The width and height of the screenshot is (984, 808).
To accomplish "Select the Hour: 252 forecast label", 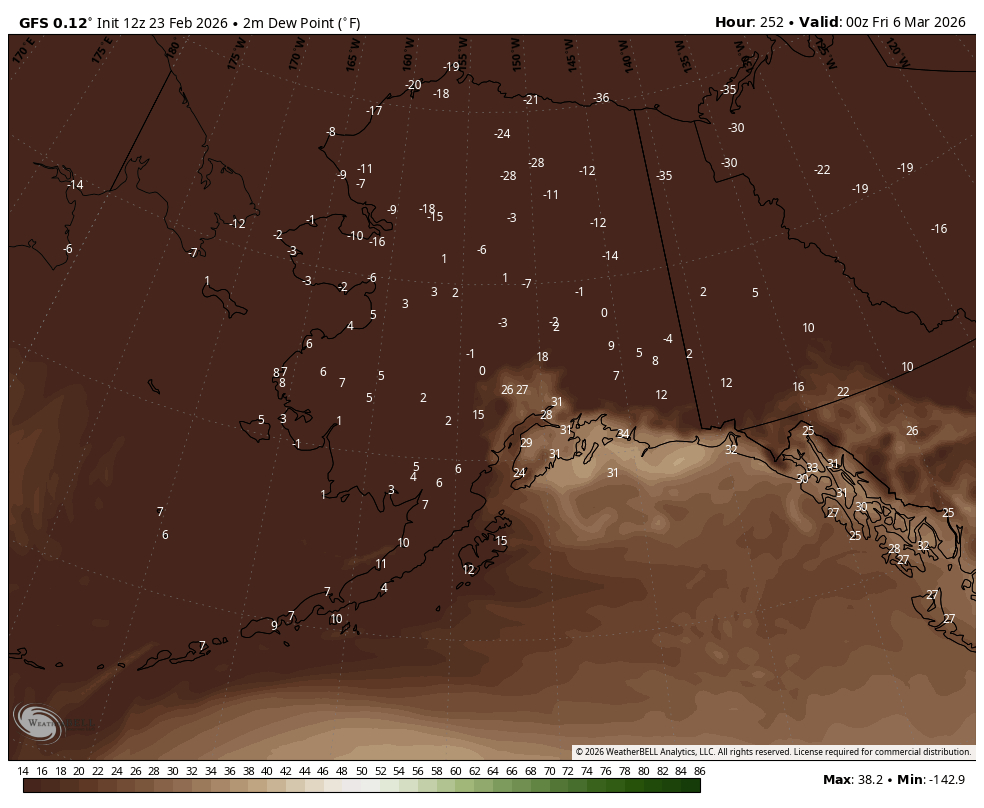I will 749,22.
